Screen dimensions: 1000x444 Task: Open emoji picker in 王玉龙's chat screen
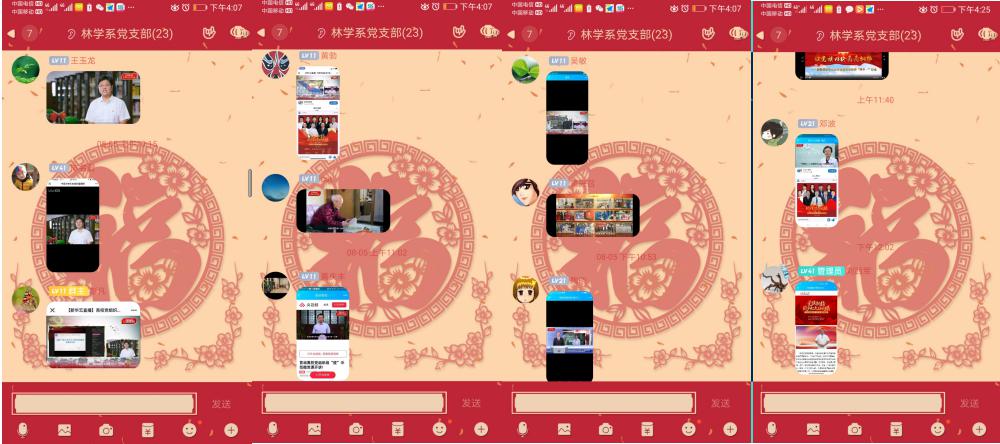point(189,429)
